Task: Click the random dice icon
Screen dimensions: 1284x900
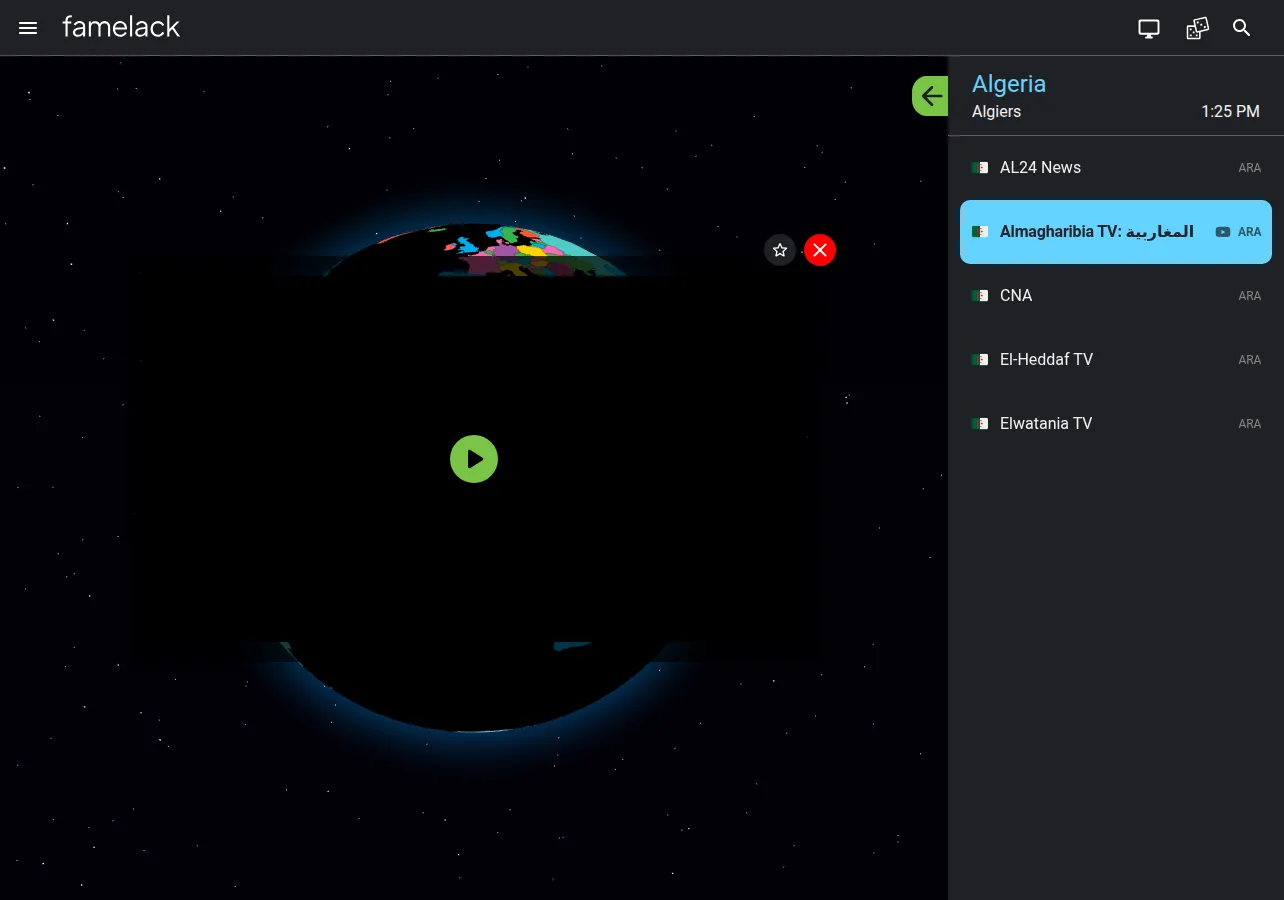Action: click(x=1197, y=28)
